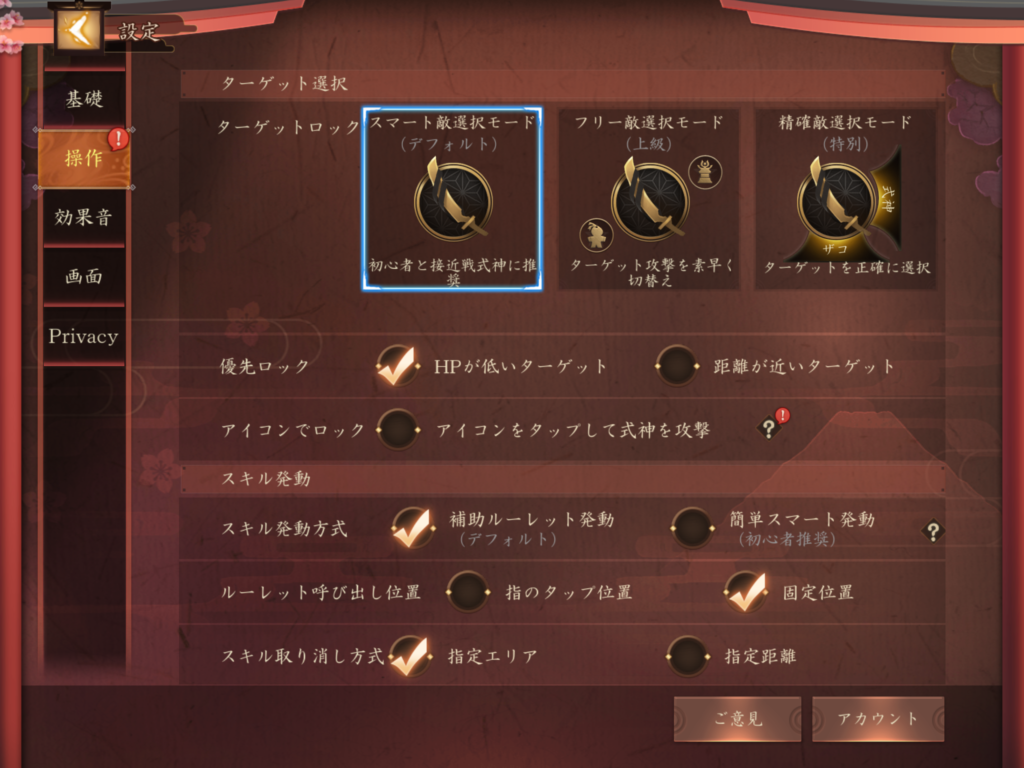
Task: Click the samurai helmet icon in フリー mode
Action: click(705, 172)
